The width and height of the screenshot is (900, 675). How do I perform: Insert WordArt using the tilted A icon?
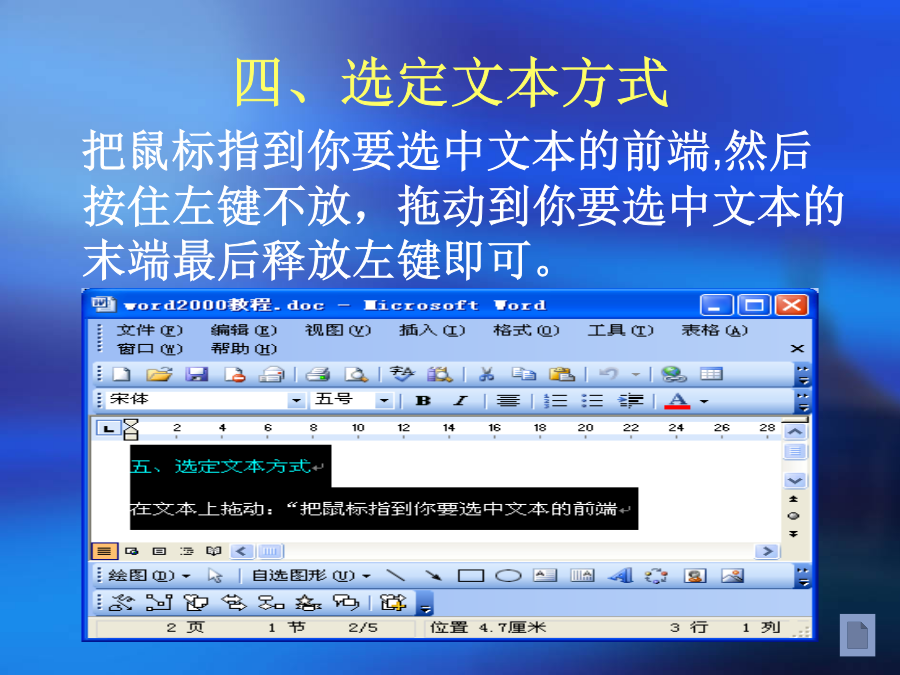click(x=620, y=576)
